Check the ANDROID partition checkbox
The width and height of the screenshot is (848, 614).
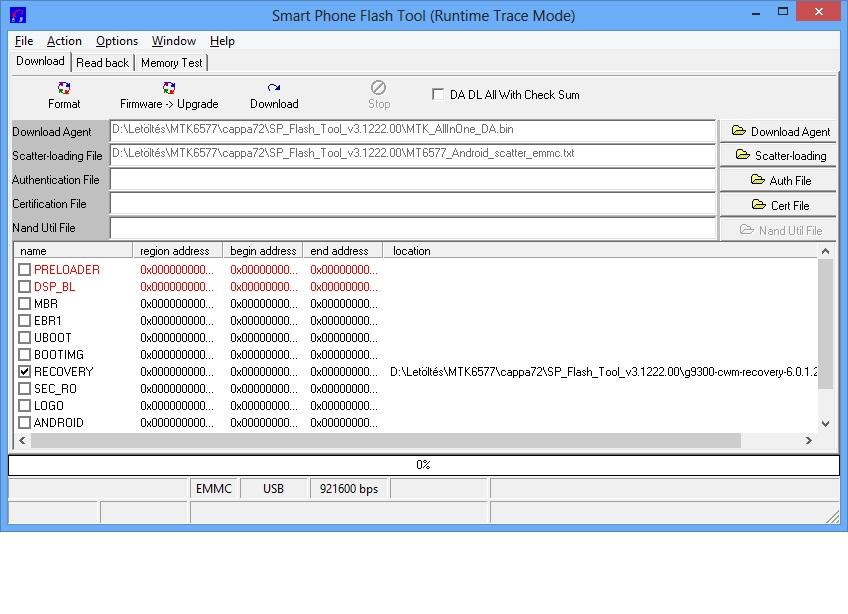[24, 422]
